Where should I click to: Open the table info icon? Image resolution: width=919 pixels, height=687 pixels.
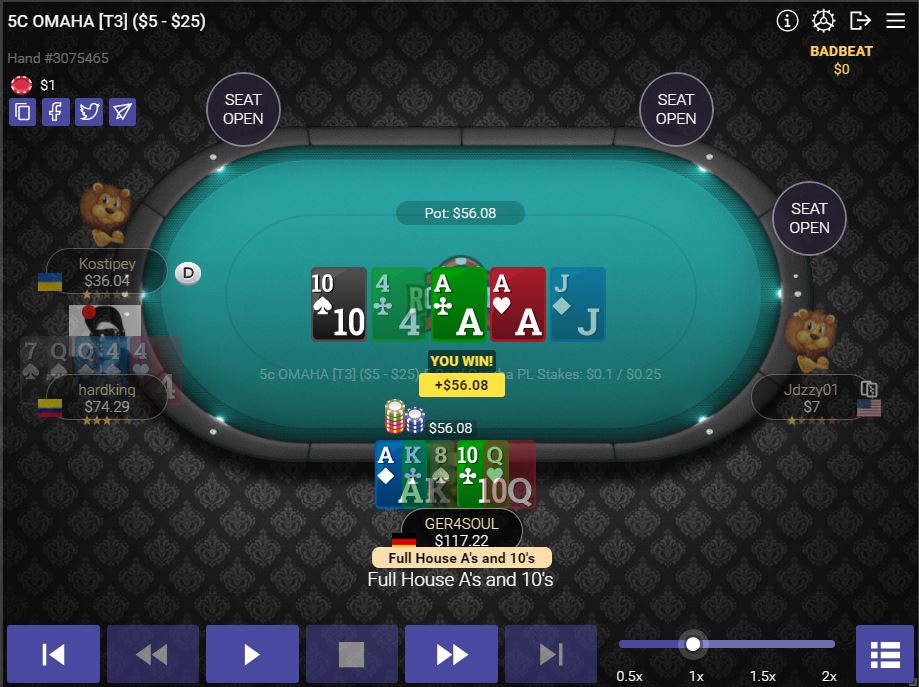pyautogui.click(x=787, y=21)
